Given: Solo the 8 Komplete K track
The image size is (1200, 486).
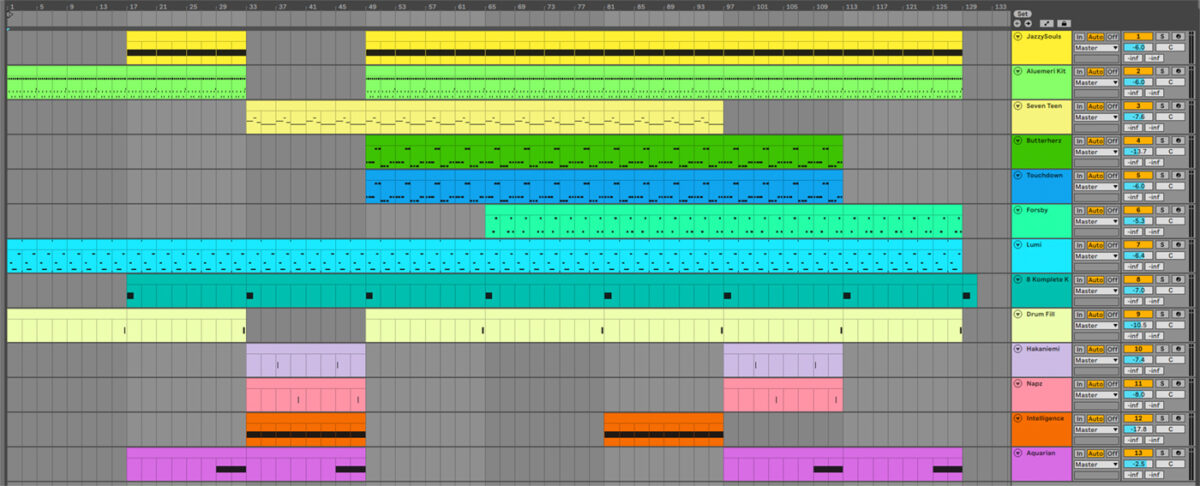Looking at the screenshot, I should pyautogui.click(x=1162, y=279).
